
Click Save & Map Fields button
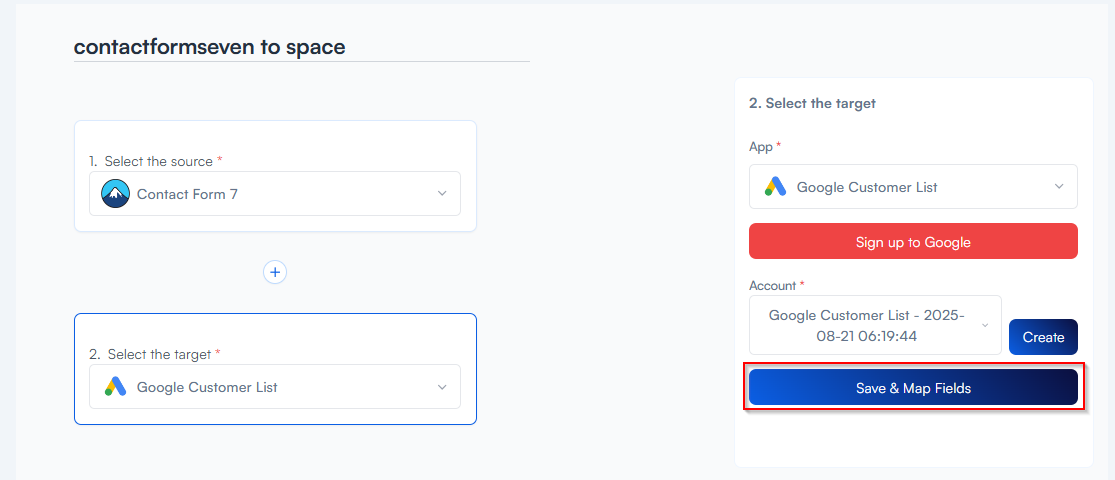(x=913, y=388)
